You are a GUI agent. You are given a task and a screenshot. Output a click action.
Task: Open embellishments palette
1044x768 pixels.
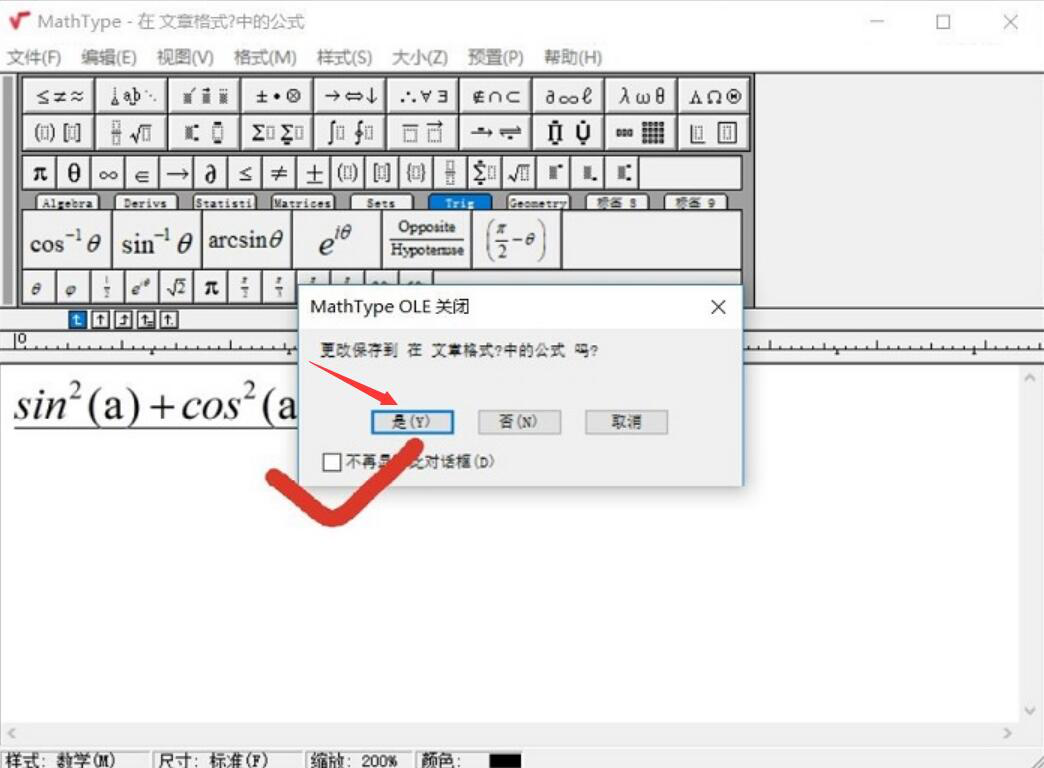[x=205, y=97]
